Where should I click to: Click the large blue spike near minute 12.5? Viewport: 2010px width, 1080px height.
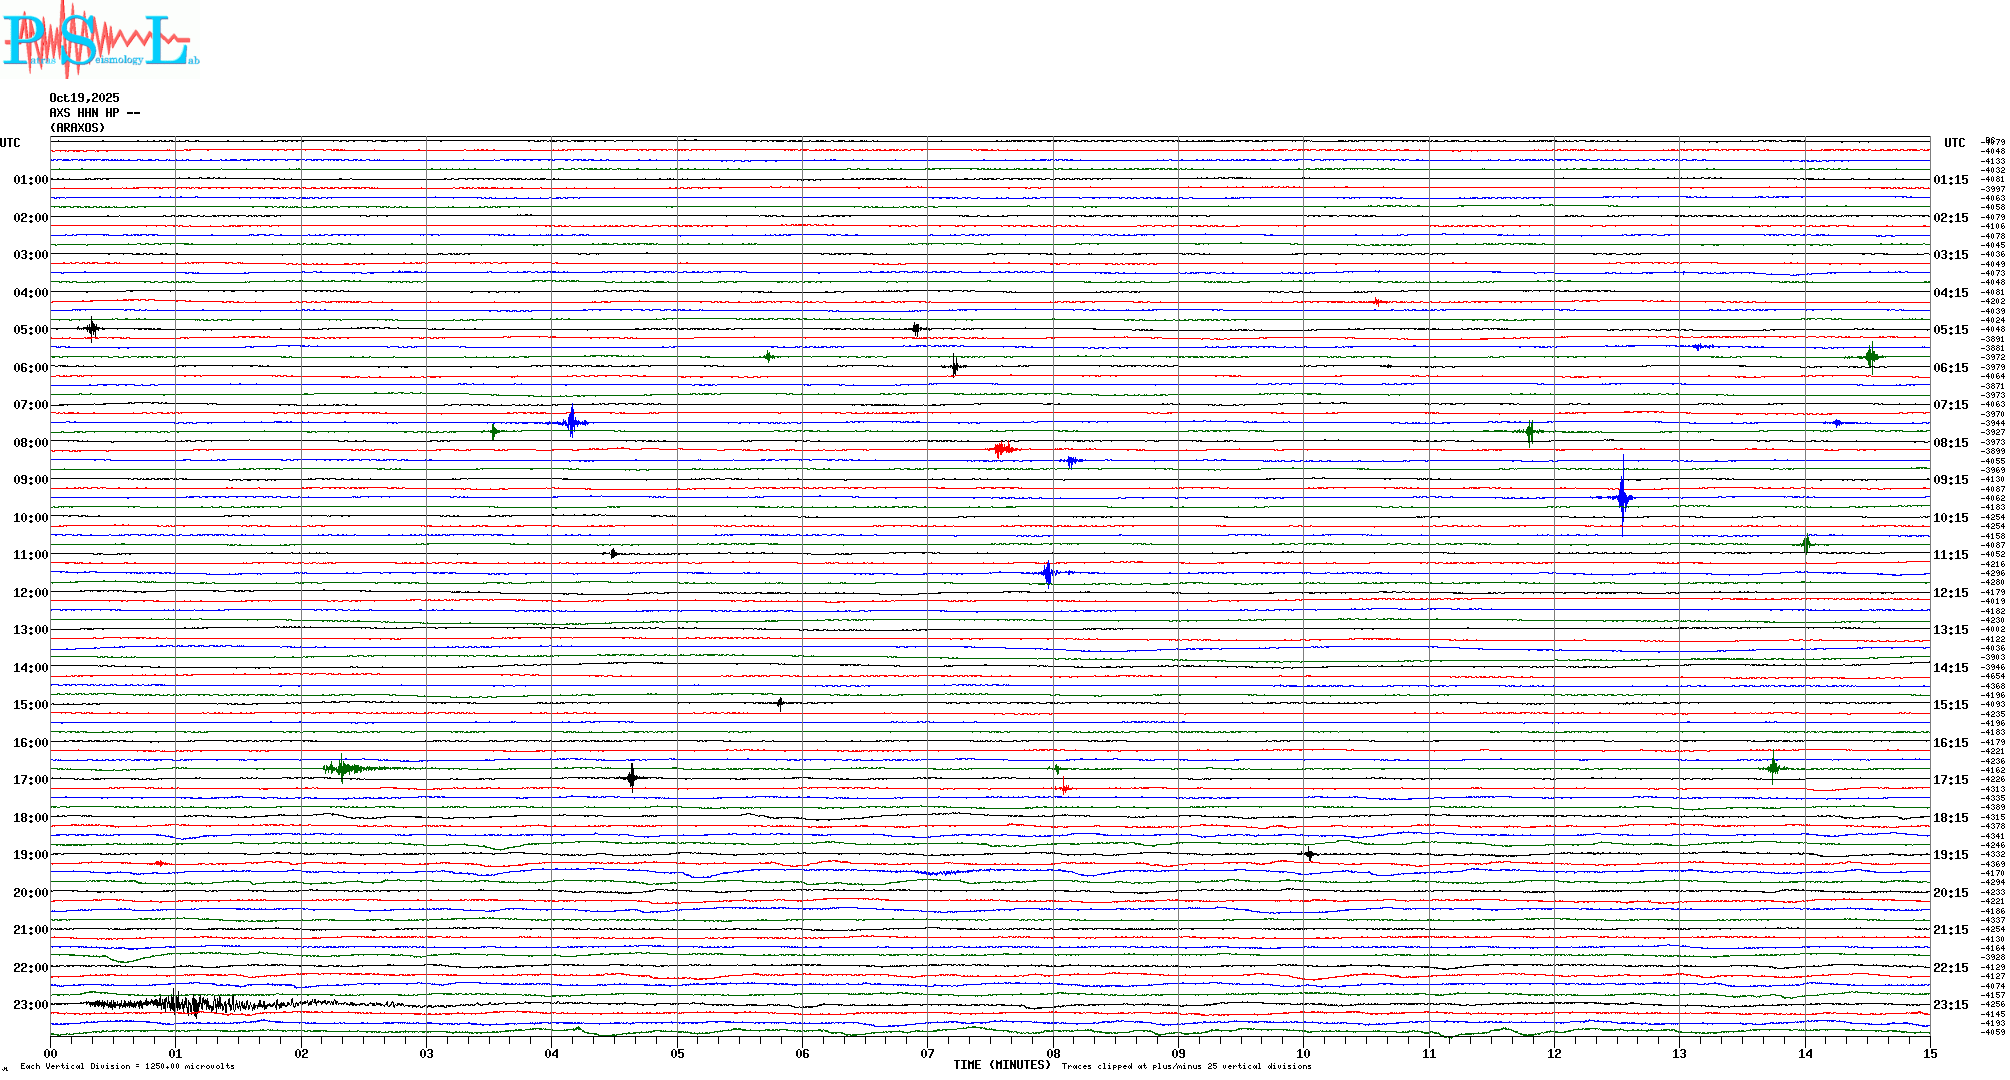click(x=1622, y=497)
